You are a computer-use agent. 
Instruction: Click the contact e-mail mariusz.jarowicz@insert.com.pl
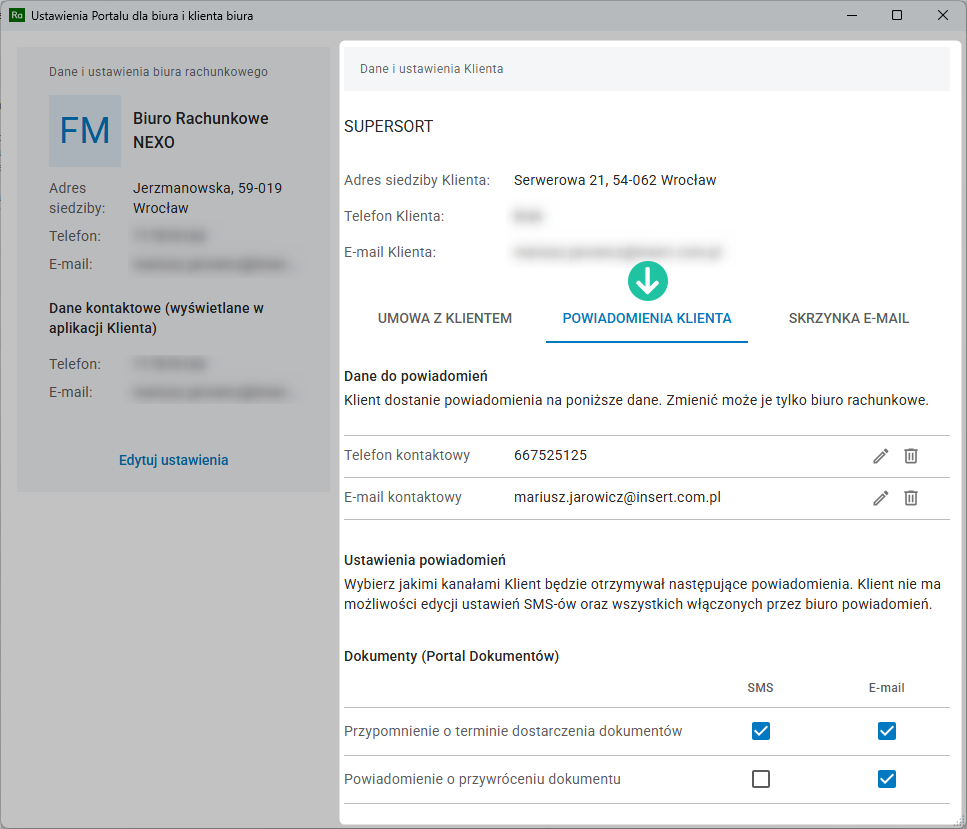coord(617,497)
